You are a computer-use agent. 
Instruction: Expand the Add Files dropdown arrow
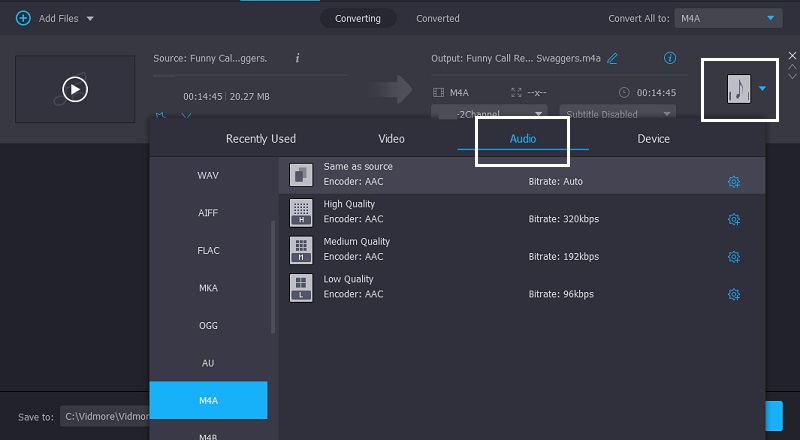pyautogui.click(x=90, y=18)
